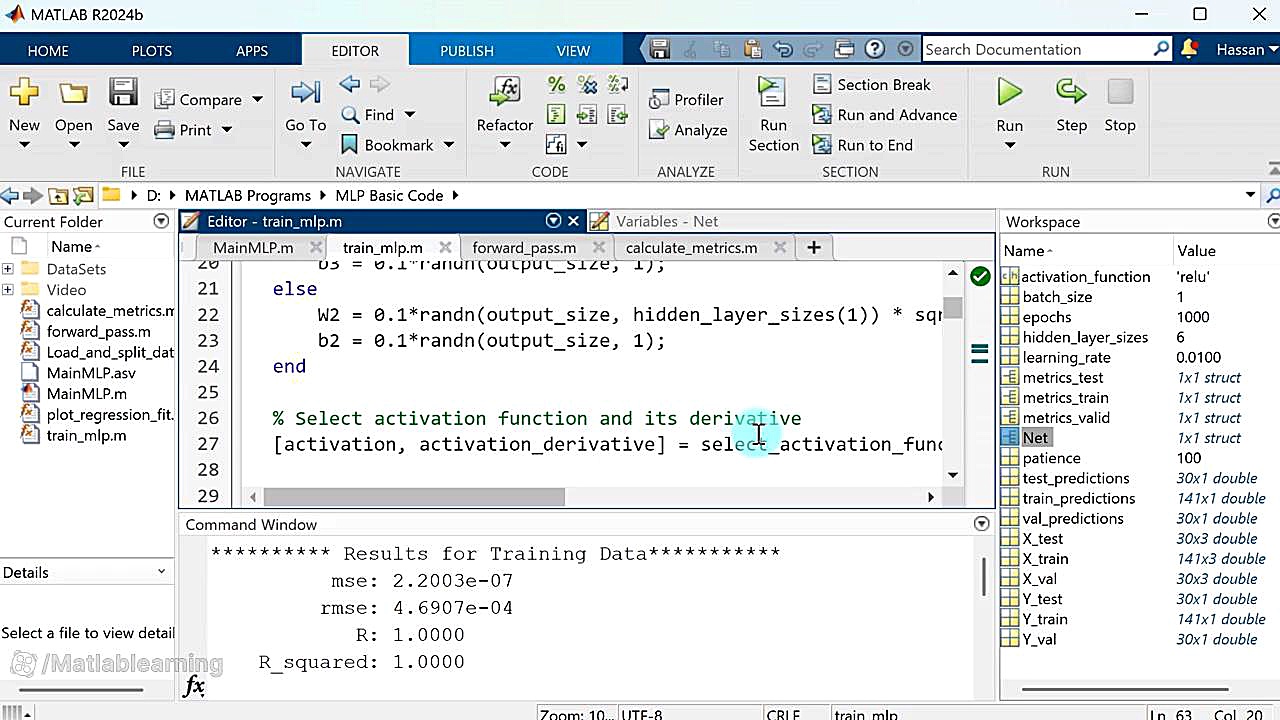This screenshot has height=720, width=1280.
Task: Click the search magnifier in Search Documentation
Action: 1161,49
